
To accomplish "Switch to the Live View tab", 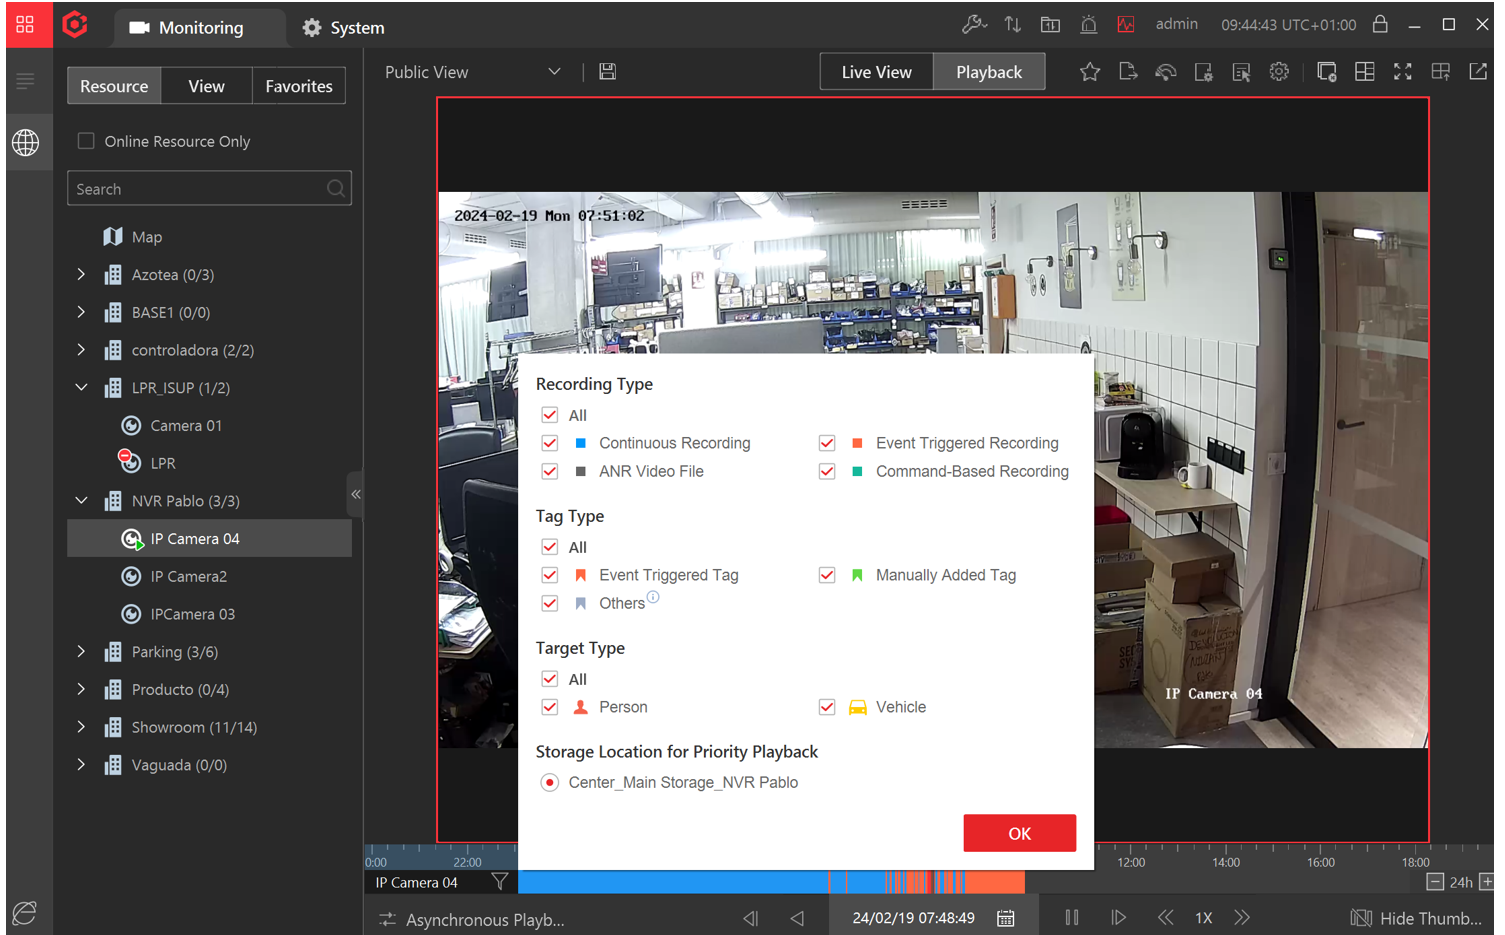I will [x=876, y=71].
